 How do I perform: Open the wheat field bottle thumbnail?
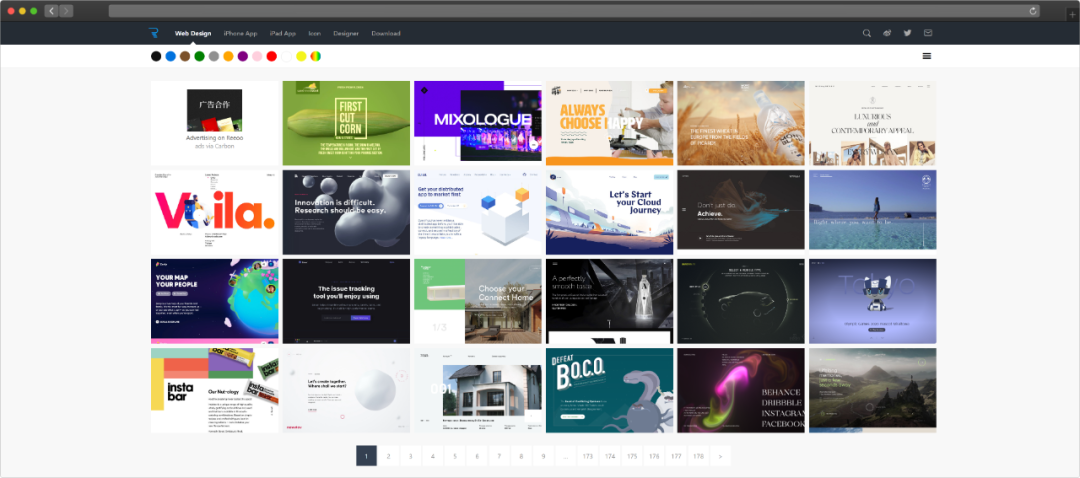[x=741, y=123]
